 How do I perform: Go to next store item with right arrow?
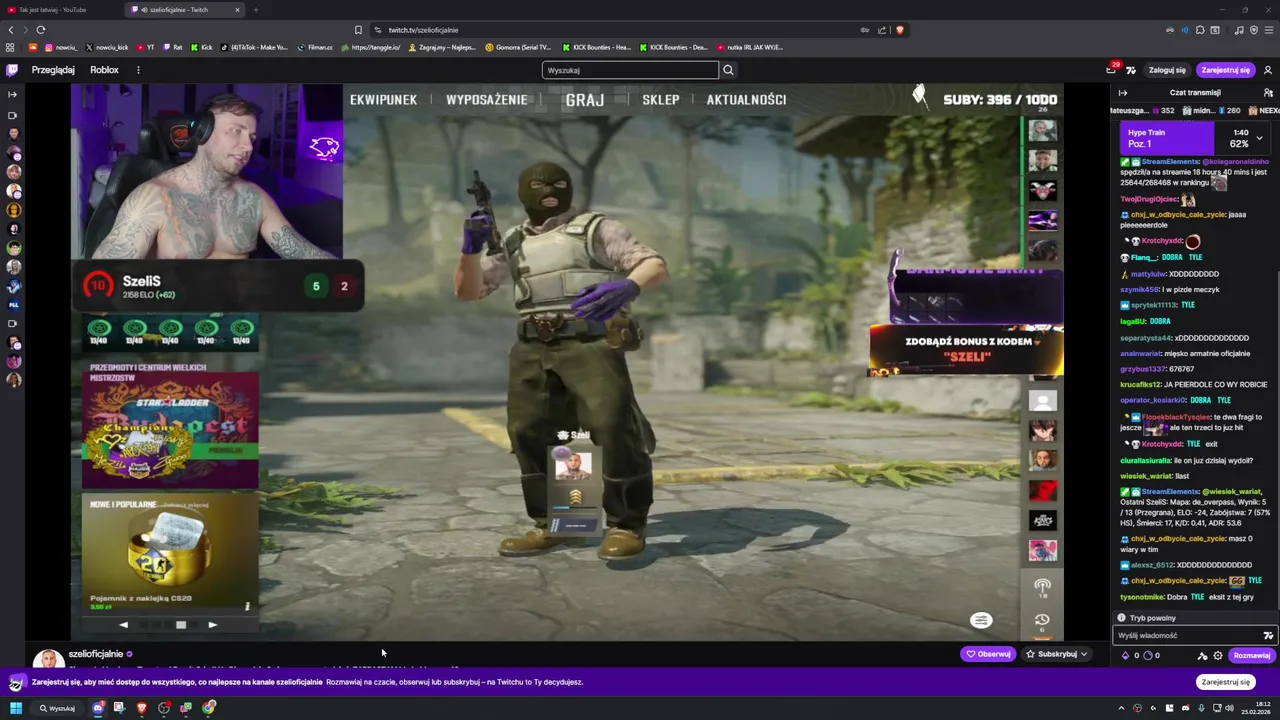pyautogui.click(x=213, y=625)
